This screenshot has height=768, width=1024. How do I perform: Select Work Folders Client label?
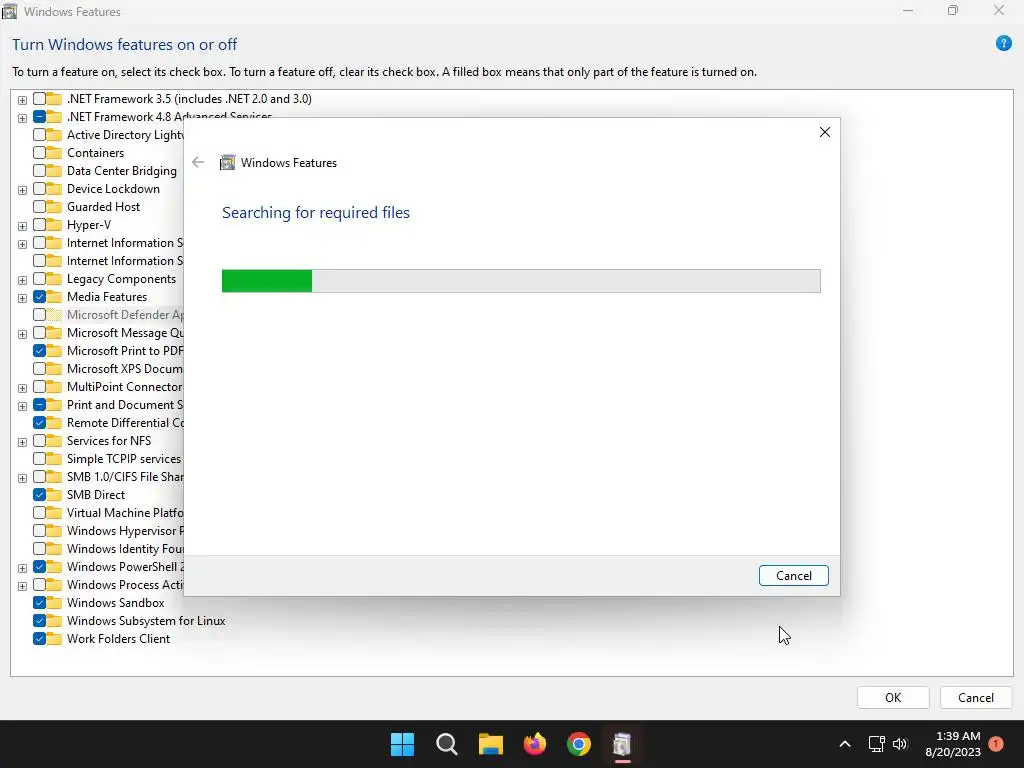(118, 639)
